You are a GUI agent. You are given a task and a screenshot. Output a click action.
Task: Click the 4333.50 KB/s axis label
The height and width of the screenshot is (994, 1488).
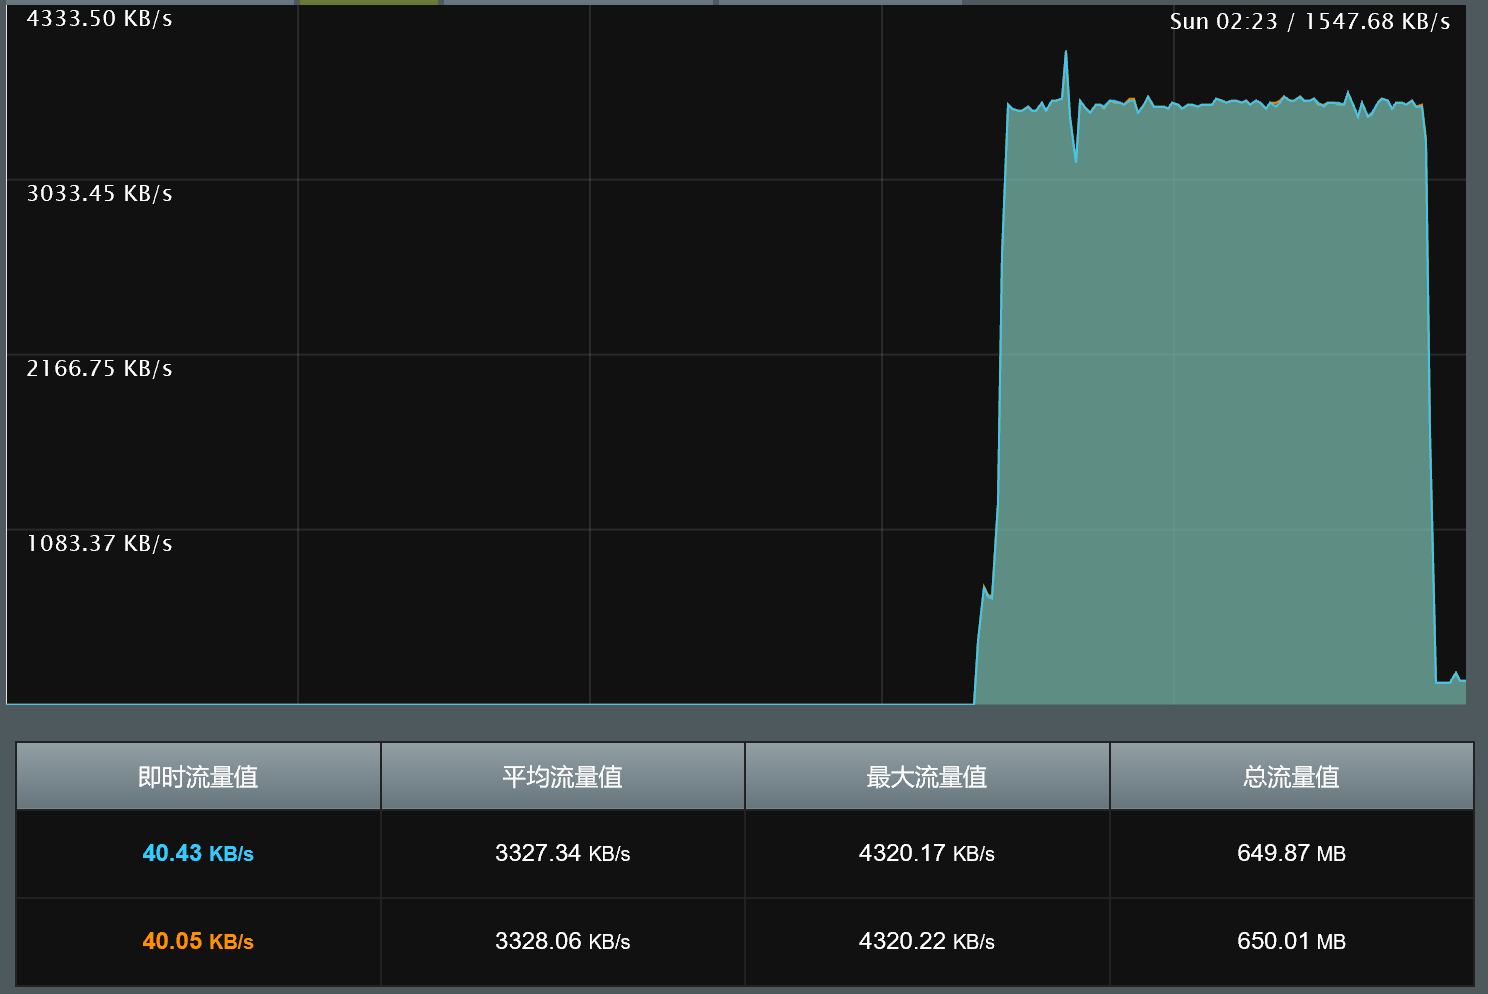click(x=99, y=19)
